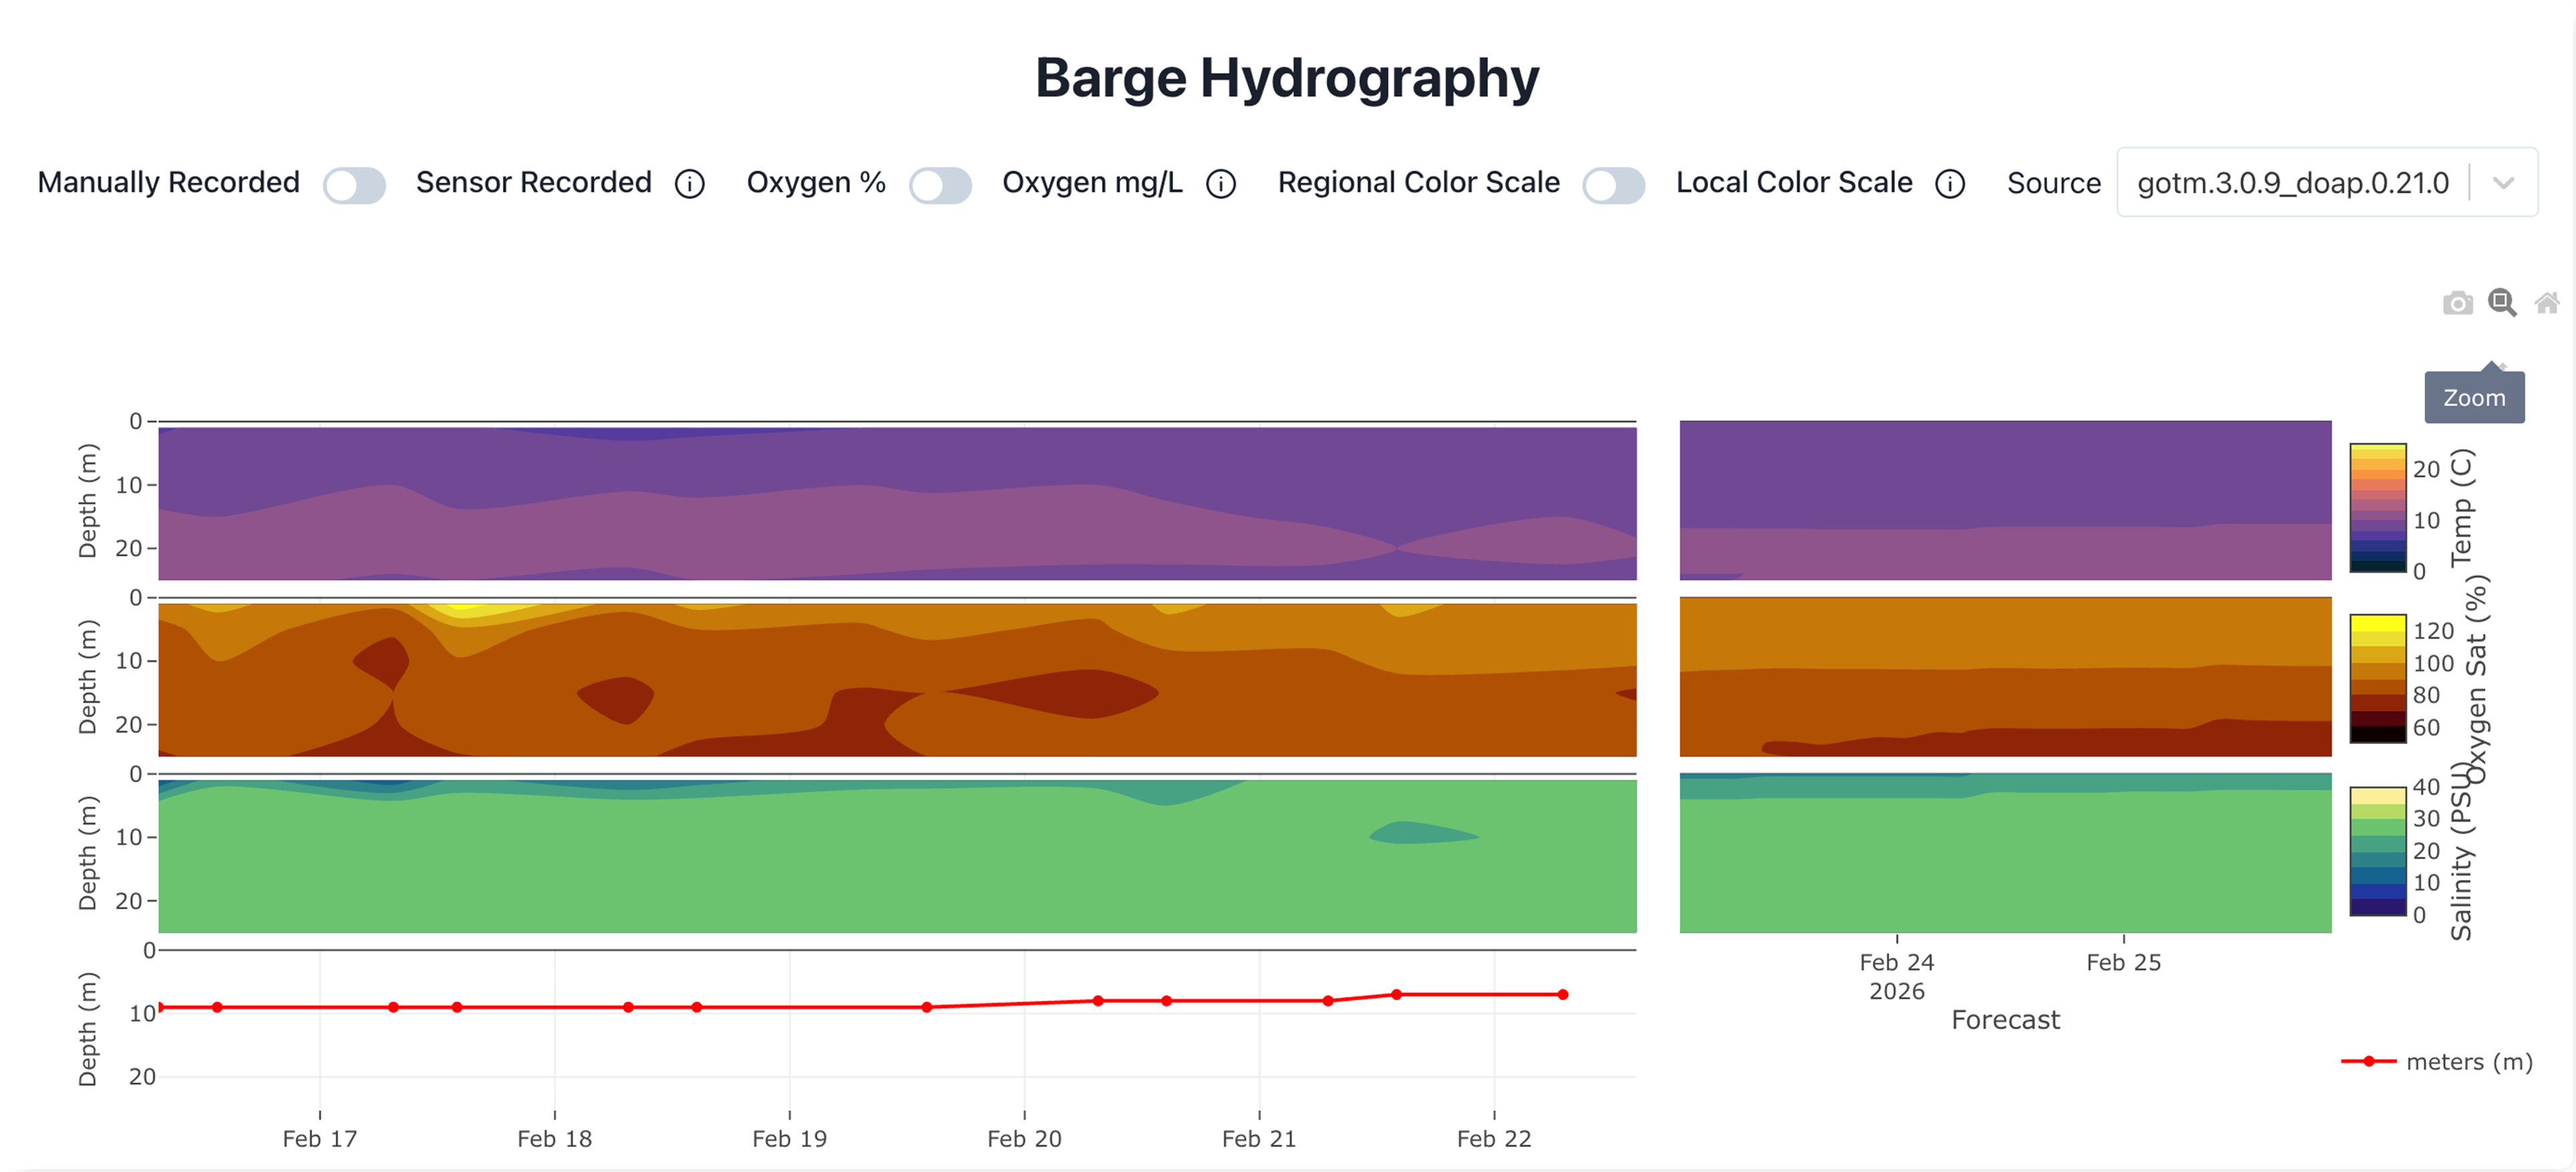
Task: Click the Feb 21 axis label
Action: [x=1259, y=1139]
